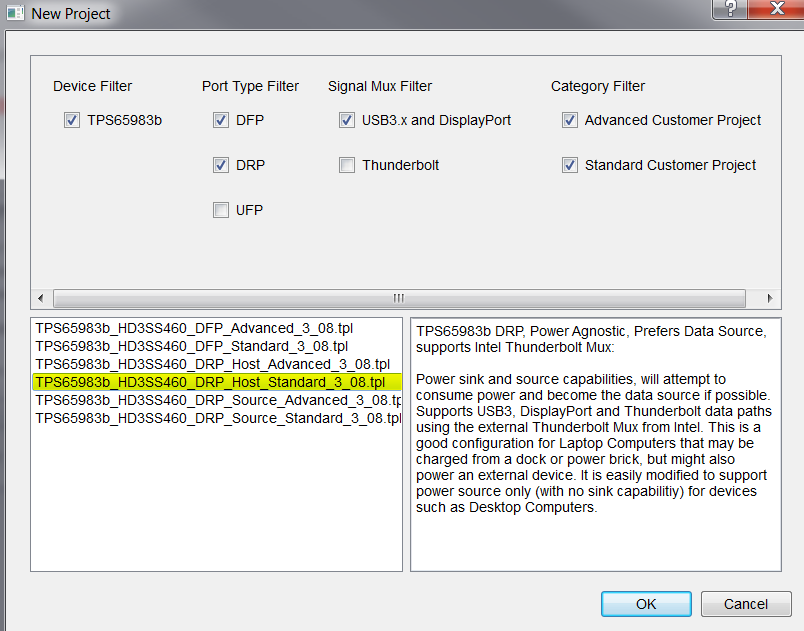804x631 pixels.
Task: Toggle Advanced Customer Project checkbox
Action: tap(570, 120)
